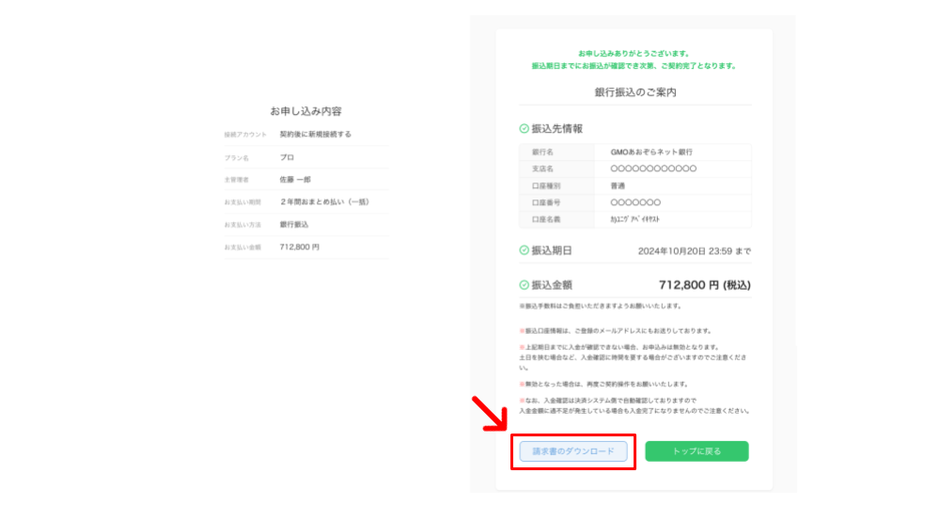Click the check icon beside 振込期日
The width and height of the screenshot is (940, 508).
tap(524, 250)
